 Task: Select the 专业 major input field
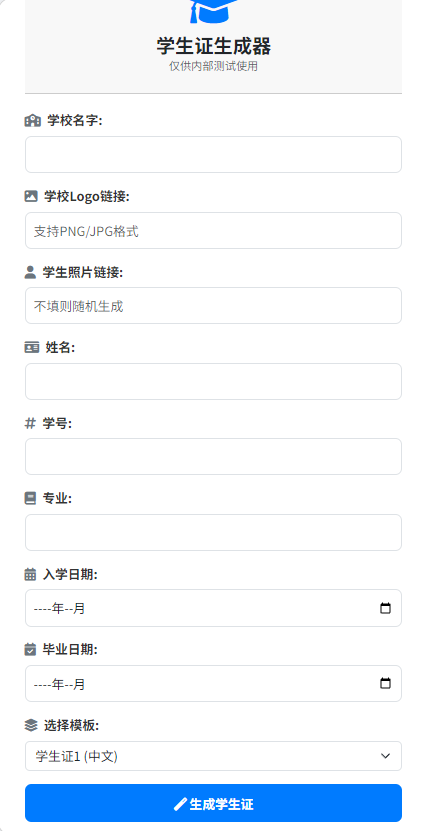(x=214, y=533)
